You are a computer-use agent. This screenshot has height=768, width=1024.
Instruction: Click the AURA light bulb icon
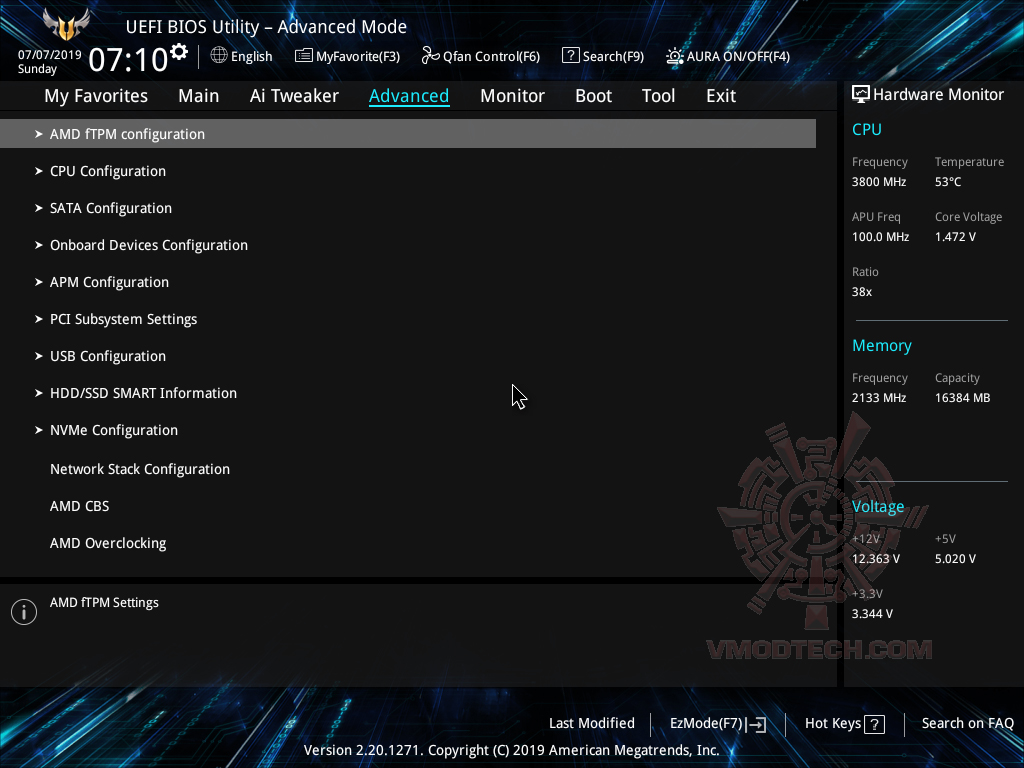(x=675, y=56)
